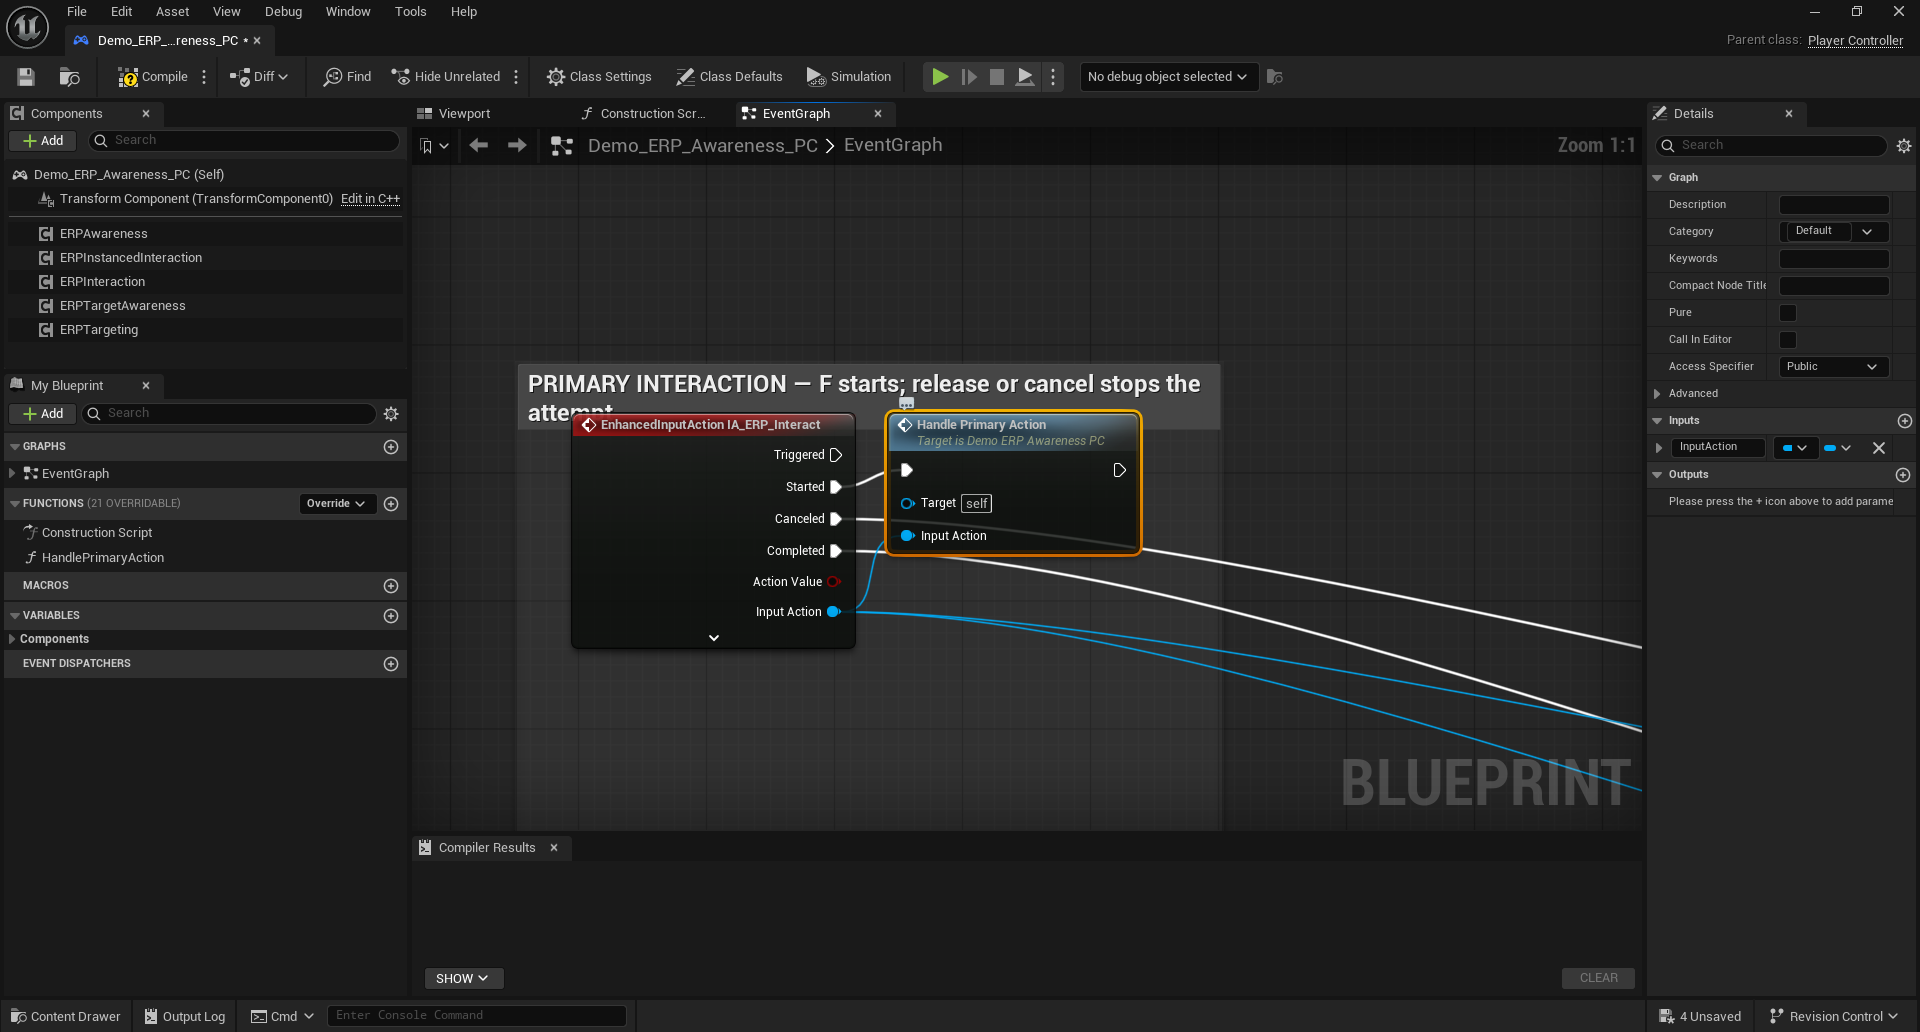
Task: Play the level in editor
Action: tap(940, 77)
